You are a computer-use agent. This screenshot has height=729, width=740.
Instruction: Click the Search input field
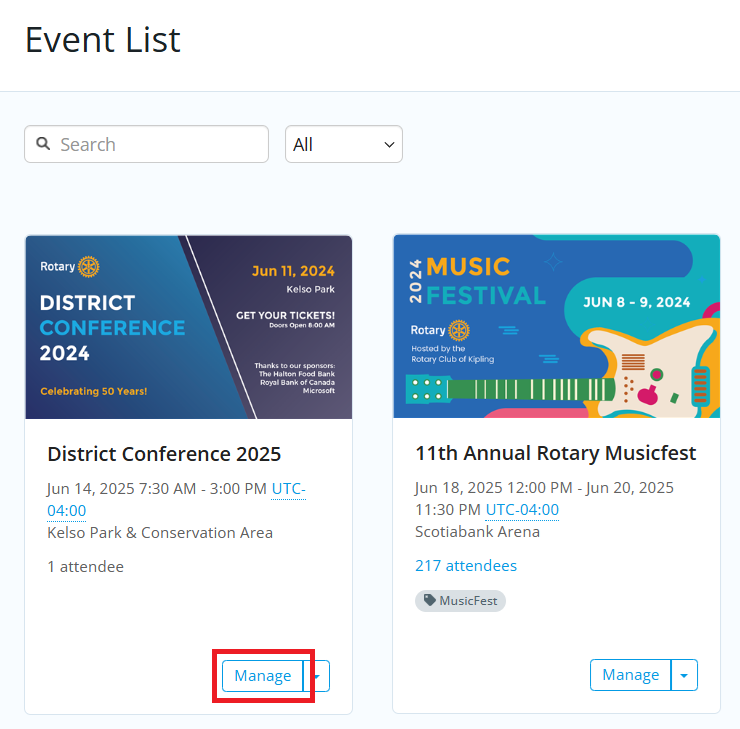146,144
